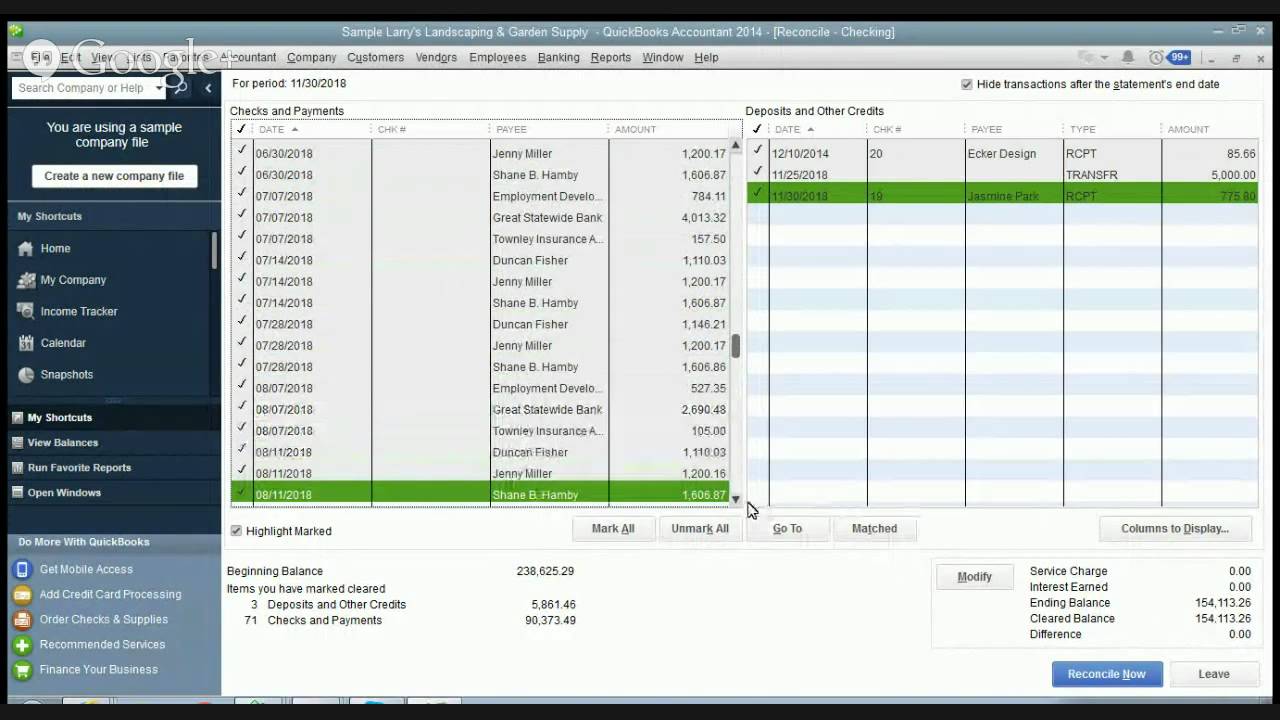1280x720 pixels.
Task: Click the 99+ reminders badge
Action: pos(1179,58)
